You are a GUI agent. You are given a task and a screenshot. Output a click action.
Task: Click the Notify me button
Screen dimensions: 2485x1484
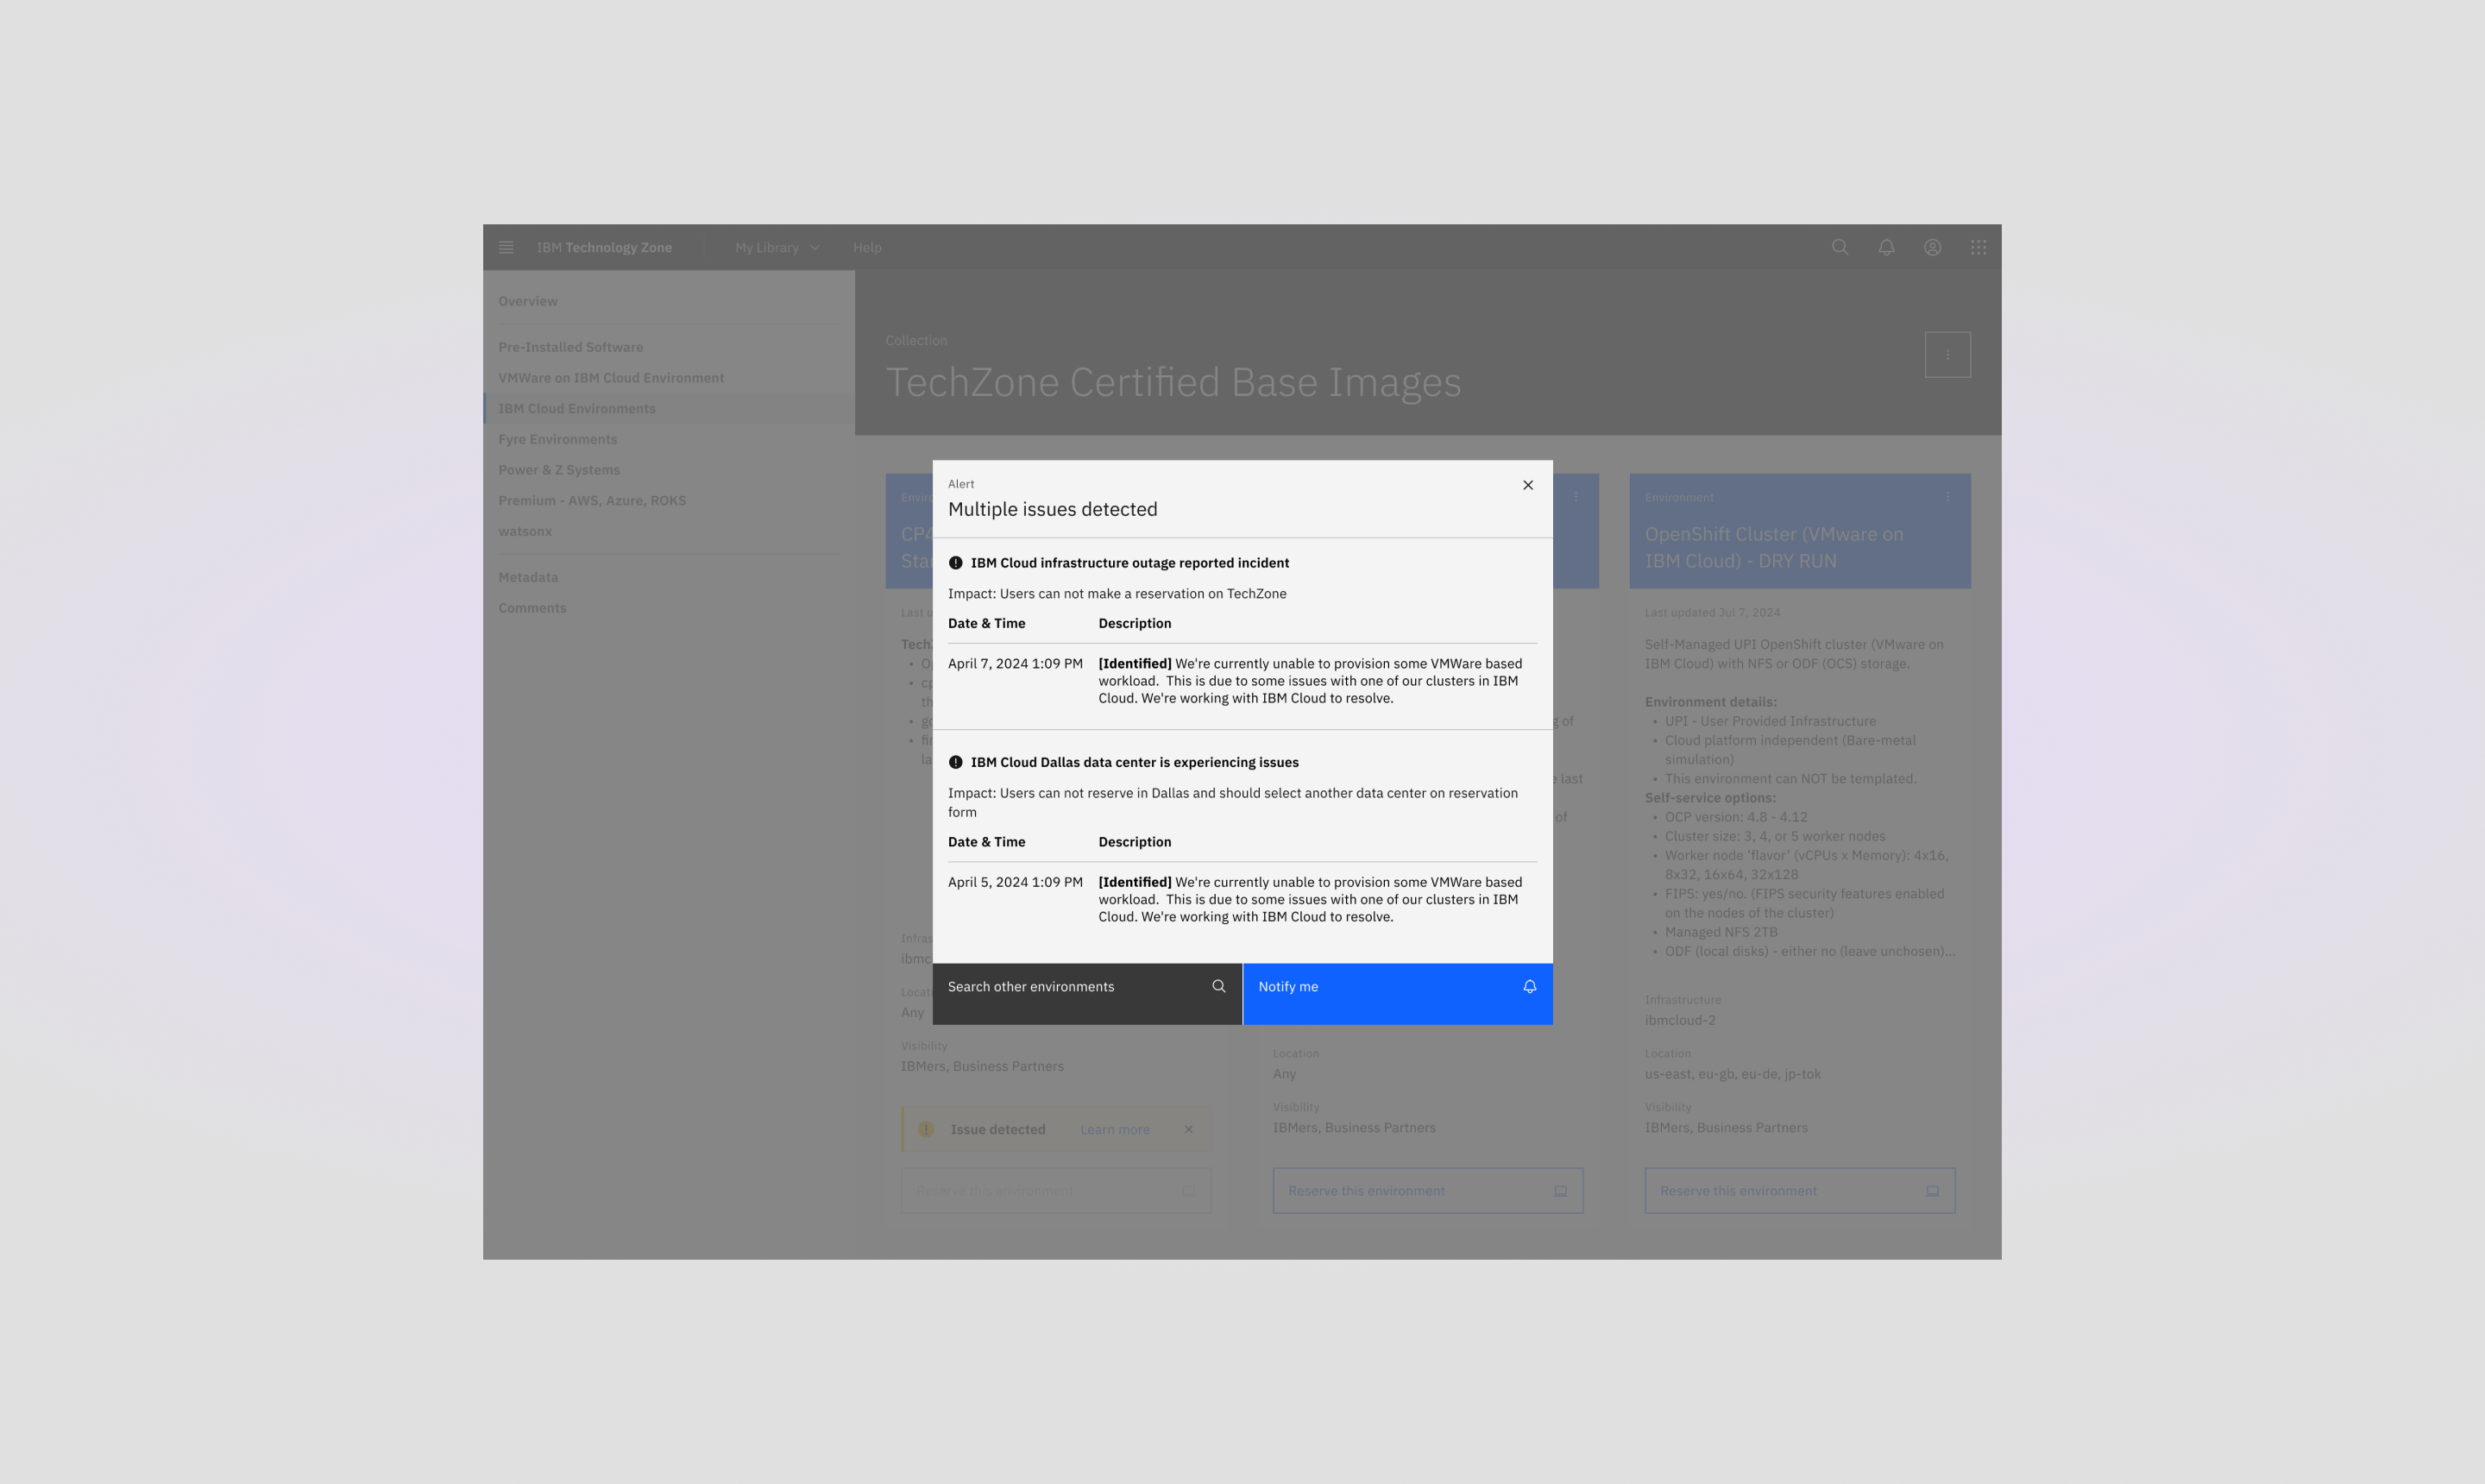[1397, 993]
